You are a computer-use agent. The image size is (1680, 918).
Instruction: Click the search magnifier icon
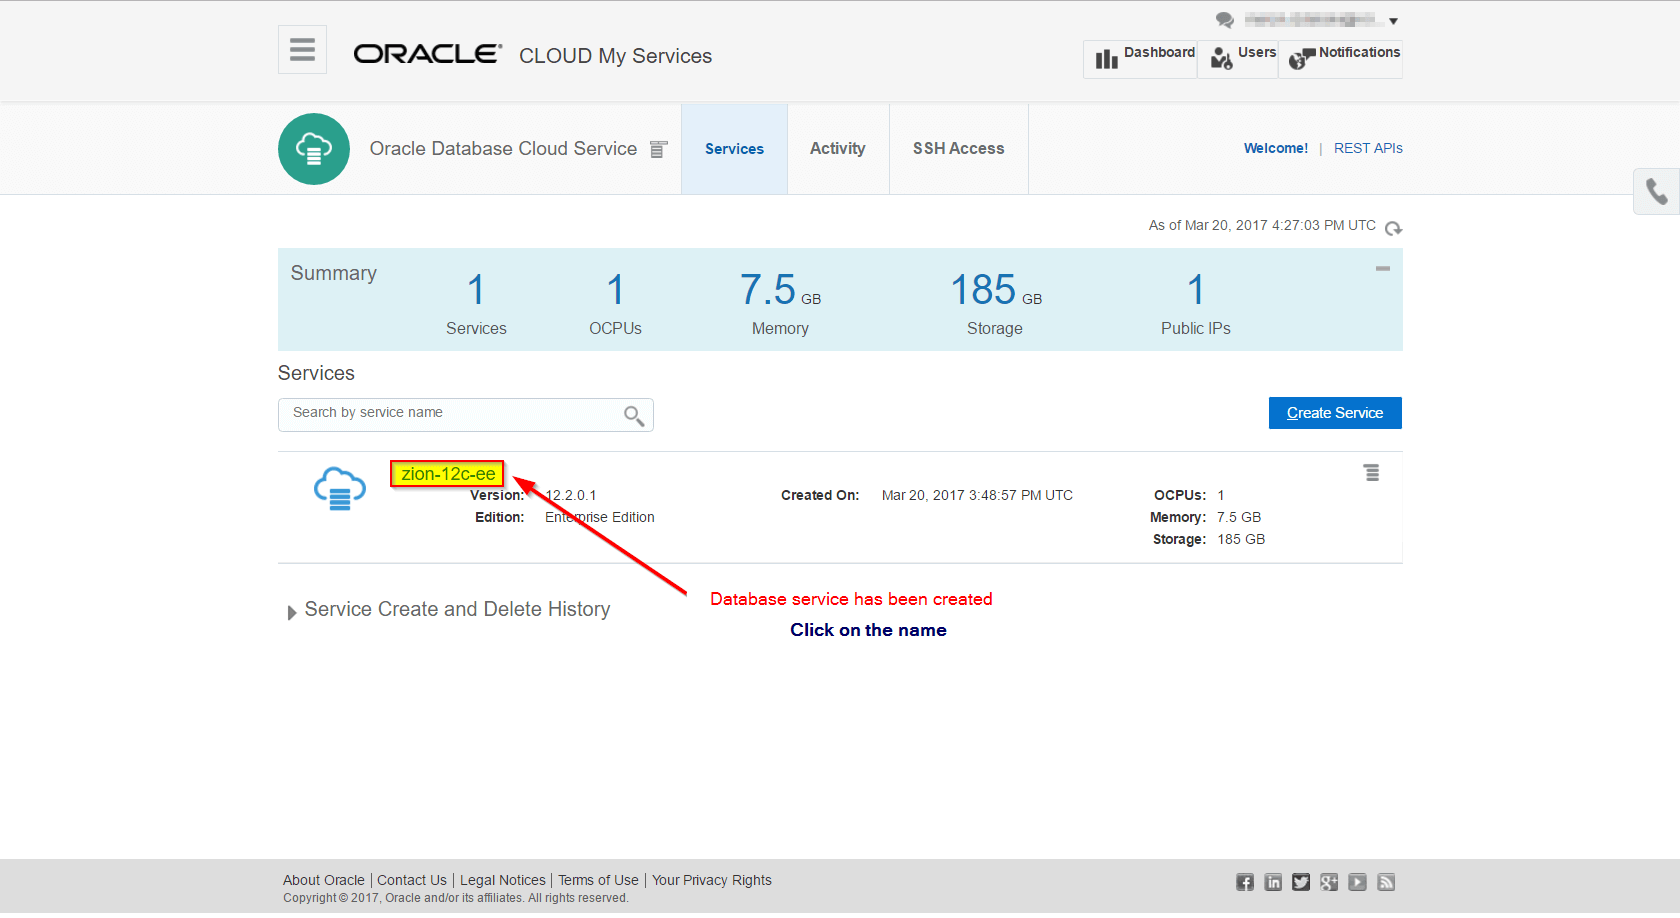tap(633, 415)
